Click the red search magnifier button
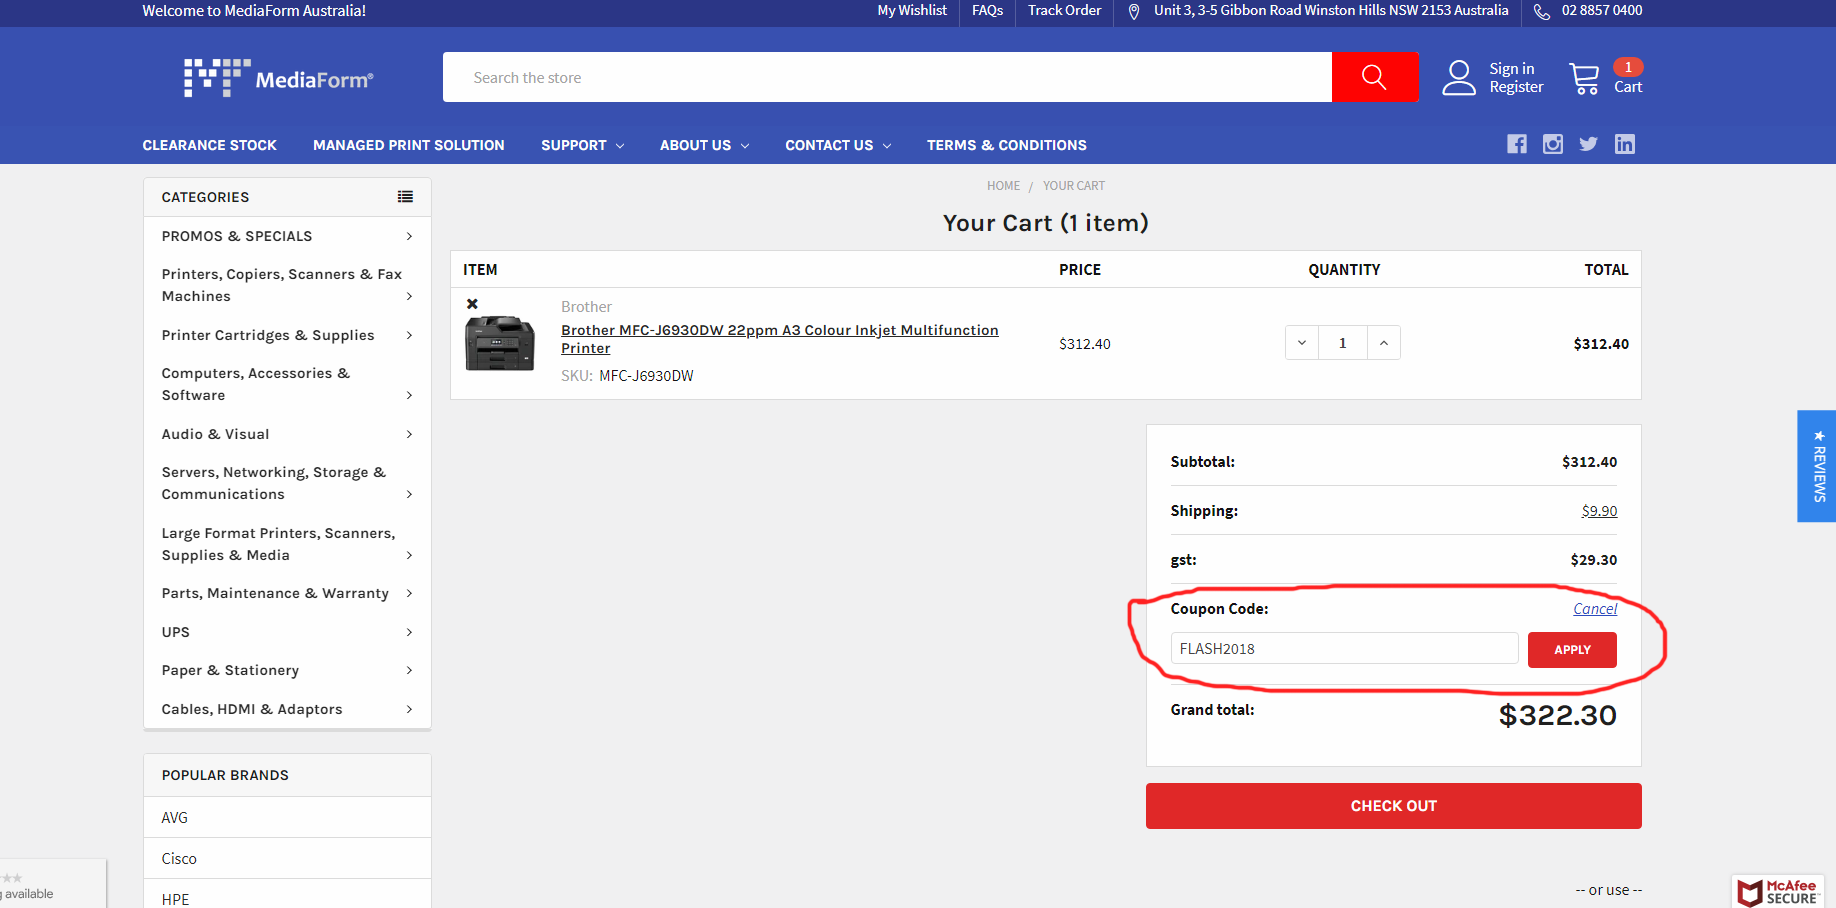The image size is (1836, 908). pos(1375,77)
